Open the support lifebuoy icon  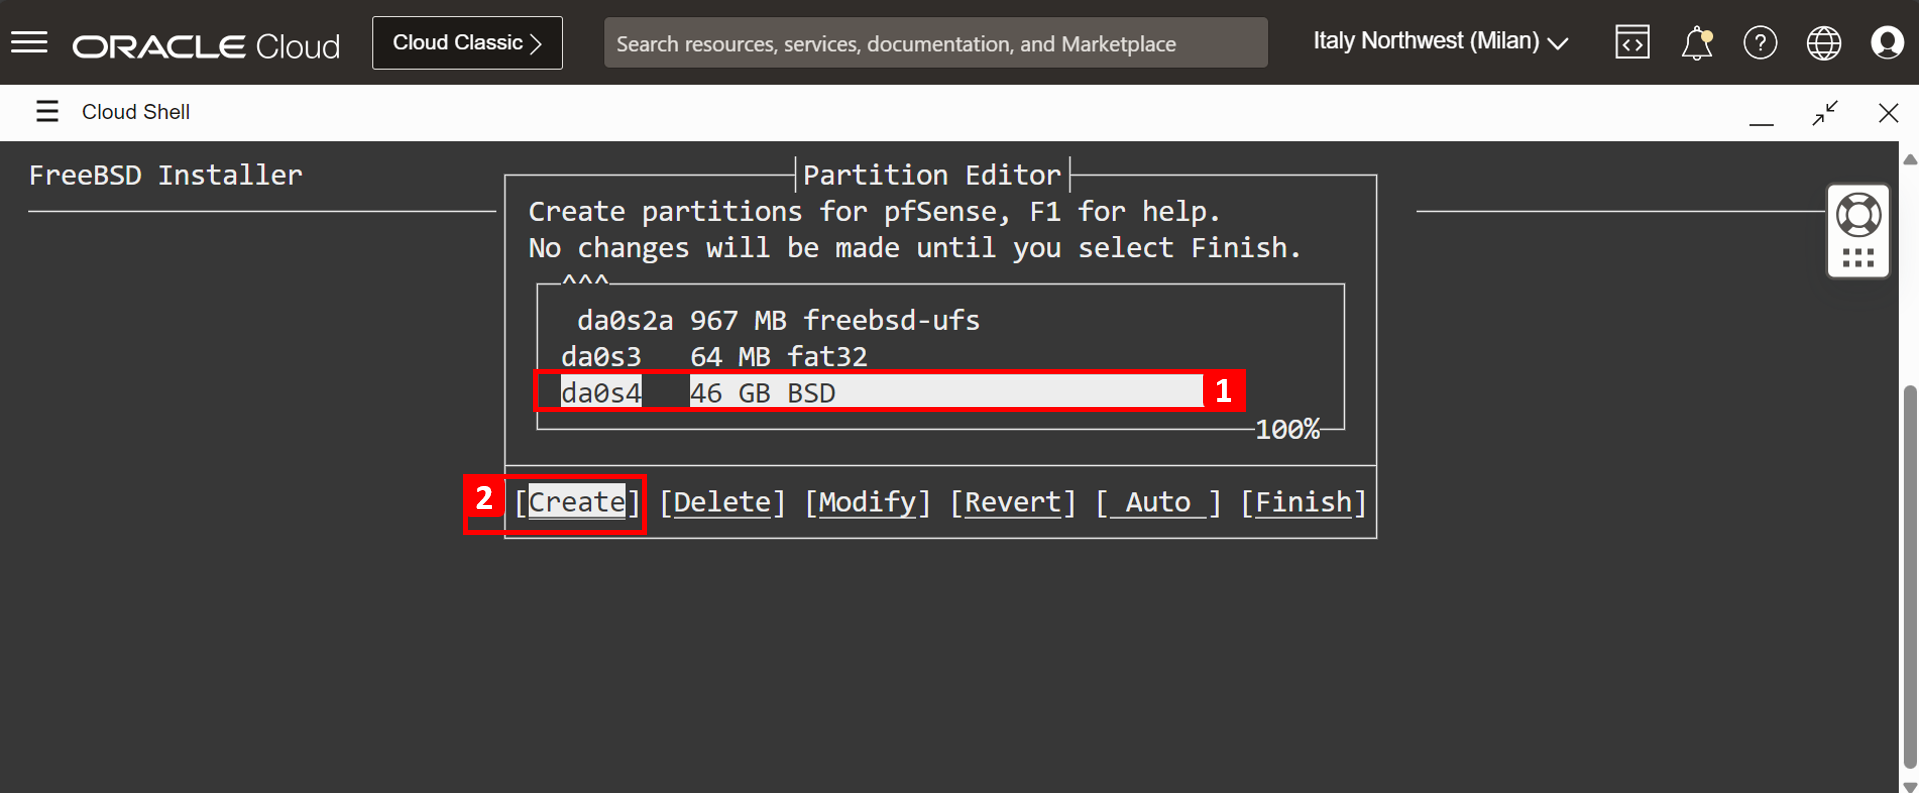[x=1858, y=214]
